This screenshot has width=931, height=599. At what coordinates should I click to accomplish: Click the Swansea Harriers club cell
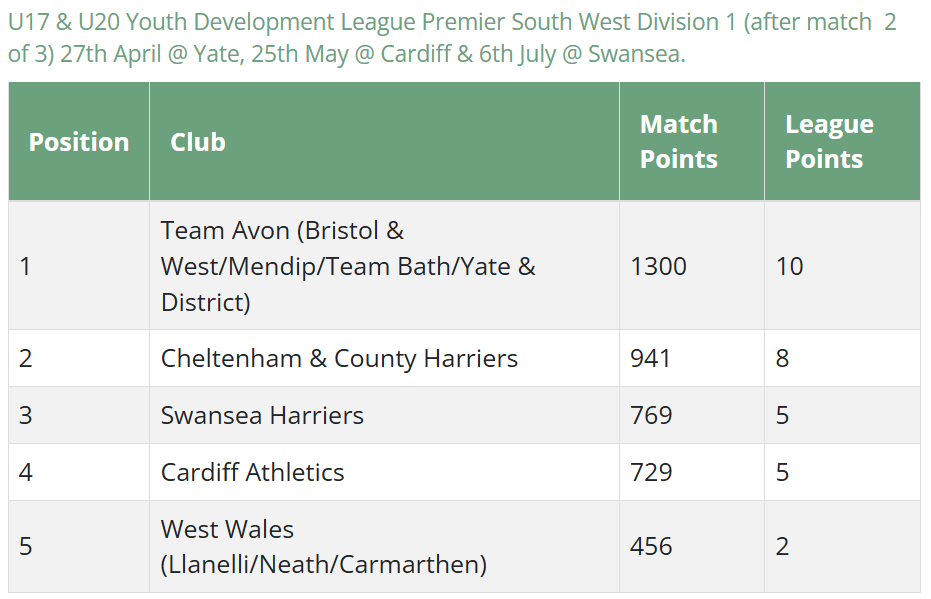coord(384,415)
